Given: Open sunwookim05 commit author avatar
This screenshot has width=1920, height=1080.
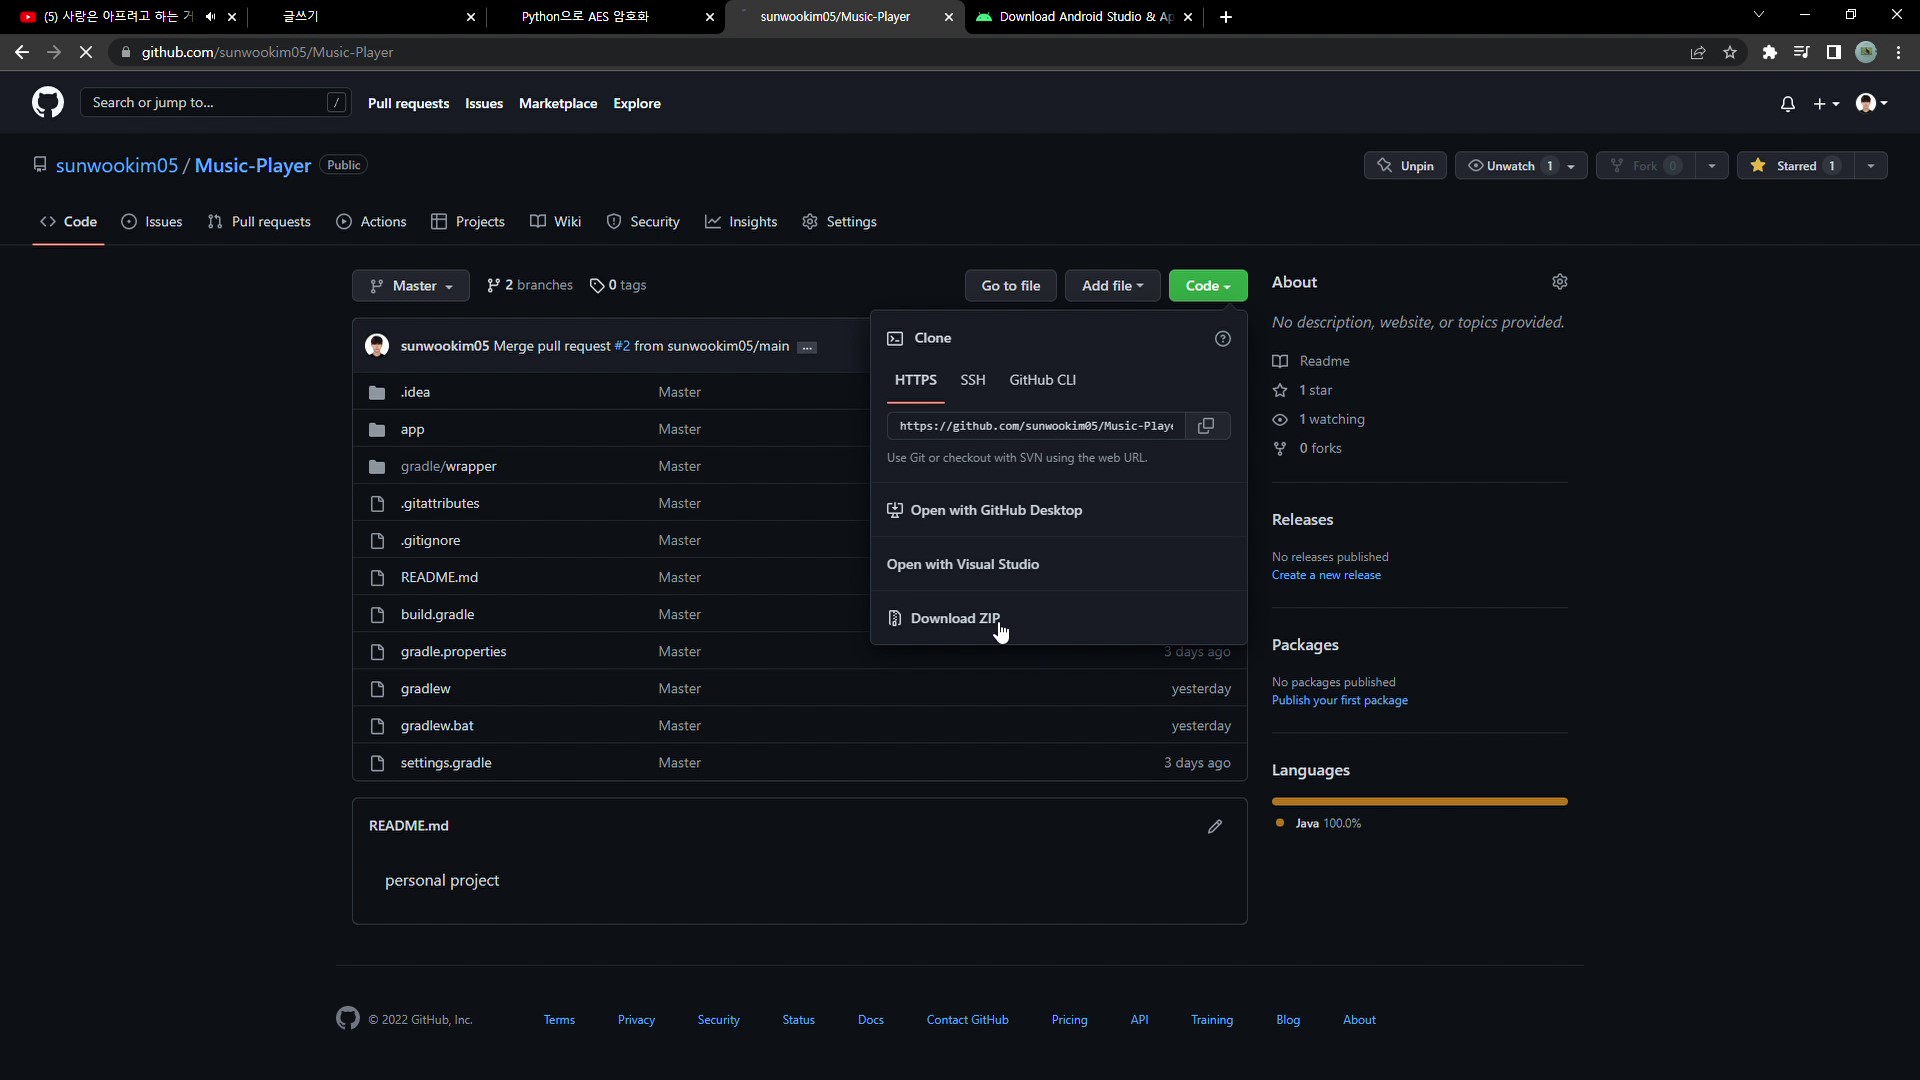Looking at the screenshot, I should [377, 346].
